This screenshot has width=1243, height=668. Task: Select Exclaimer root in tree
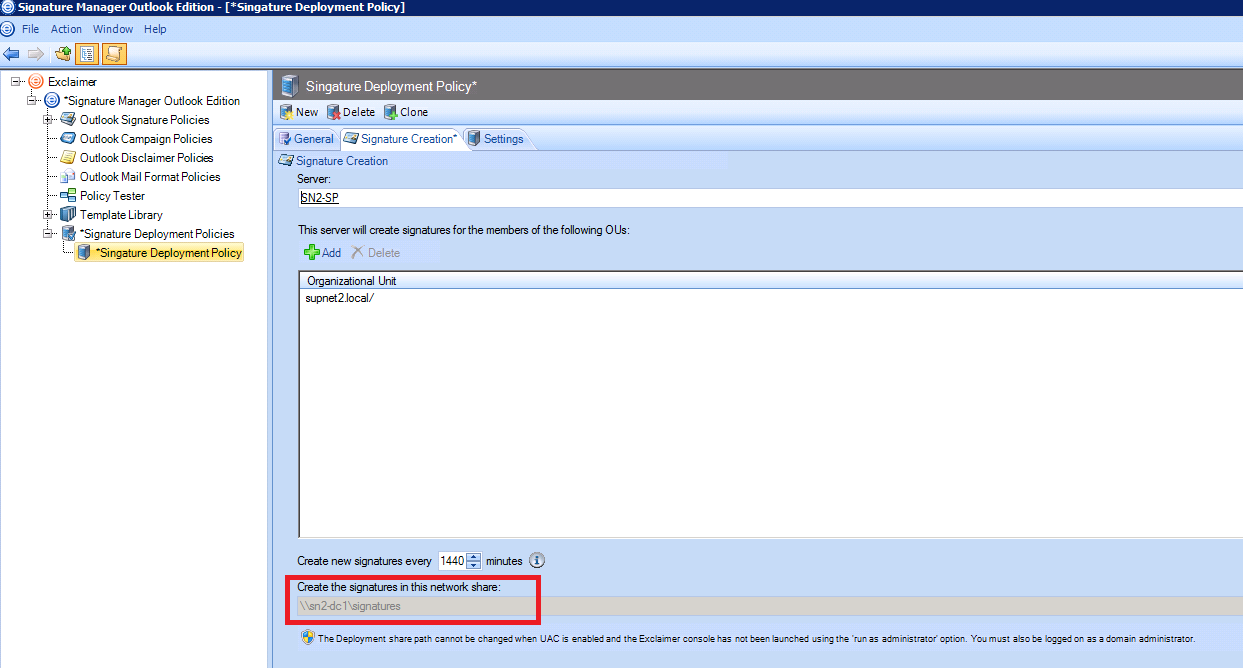click(x=72, y=82)
